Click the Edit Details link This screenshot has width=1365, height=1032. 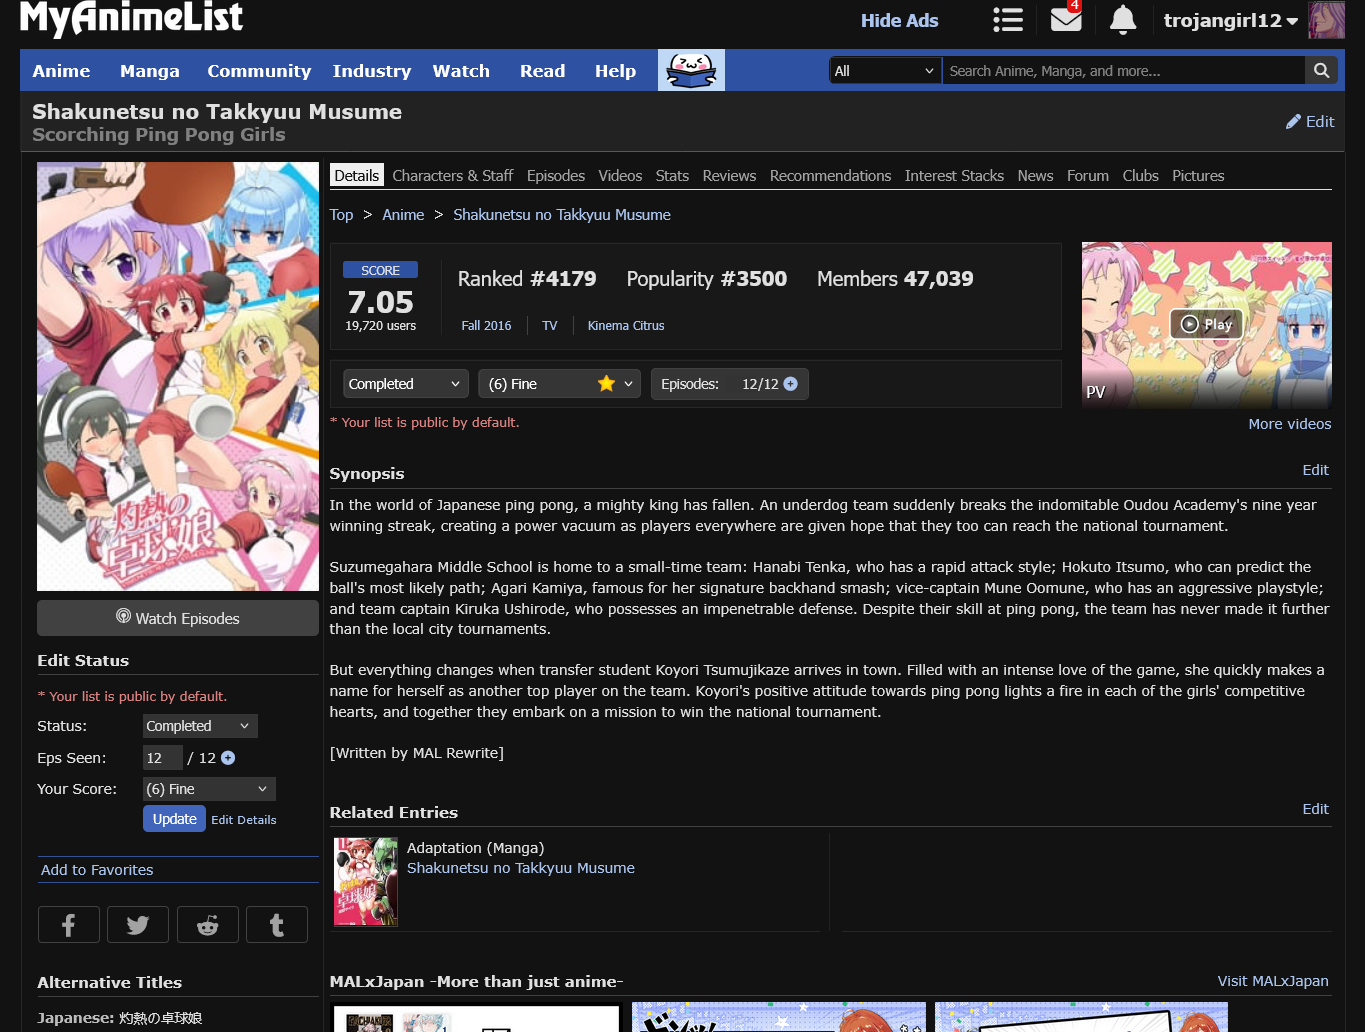tap(244, 820)
